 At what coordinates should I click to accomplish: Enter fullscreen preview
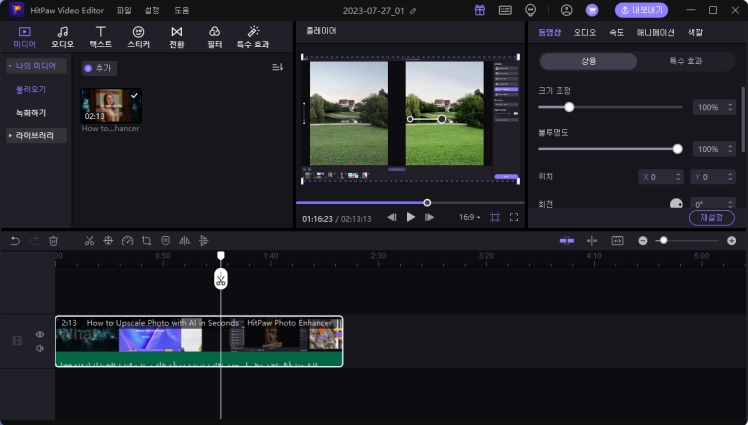514,218
